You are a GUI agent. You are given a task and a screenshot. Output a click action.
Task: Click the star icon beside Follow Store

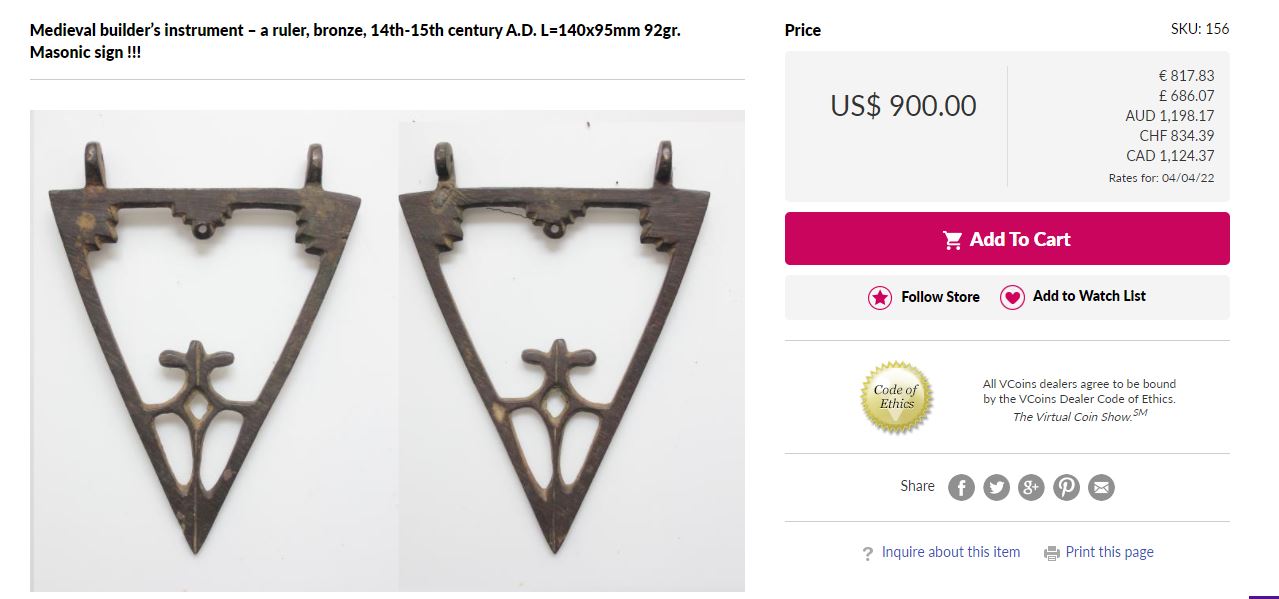point(880,297)
